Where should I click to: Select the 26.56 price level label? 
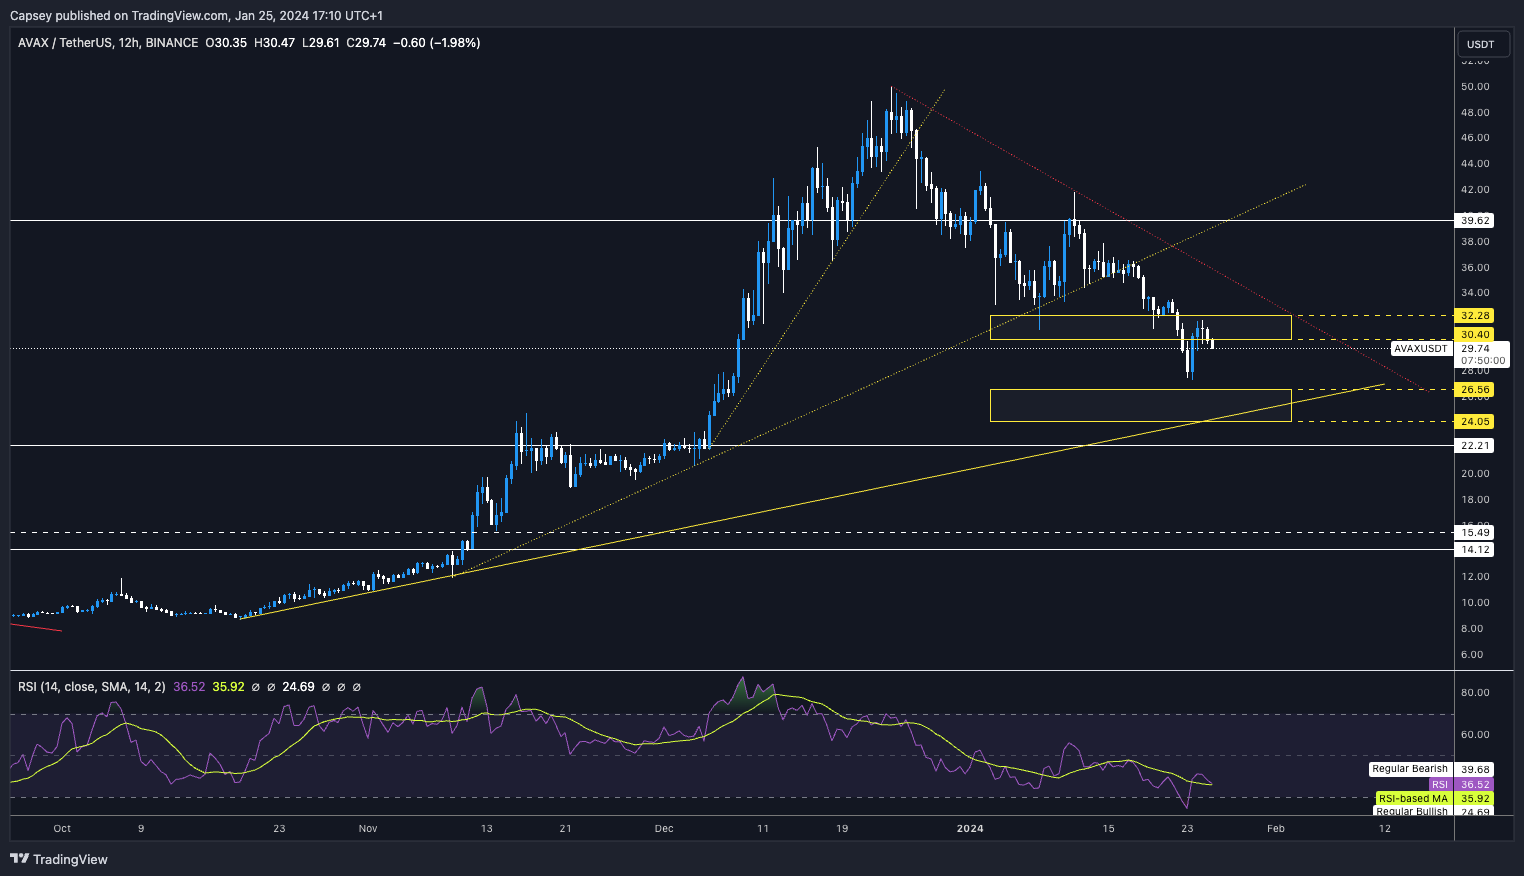click(x=1475, y=390)
